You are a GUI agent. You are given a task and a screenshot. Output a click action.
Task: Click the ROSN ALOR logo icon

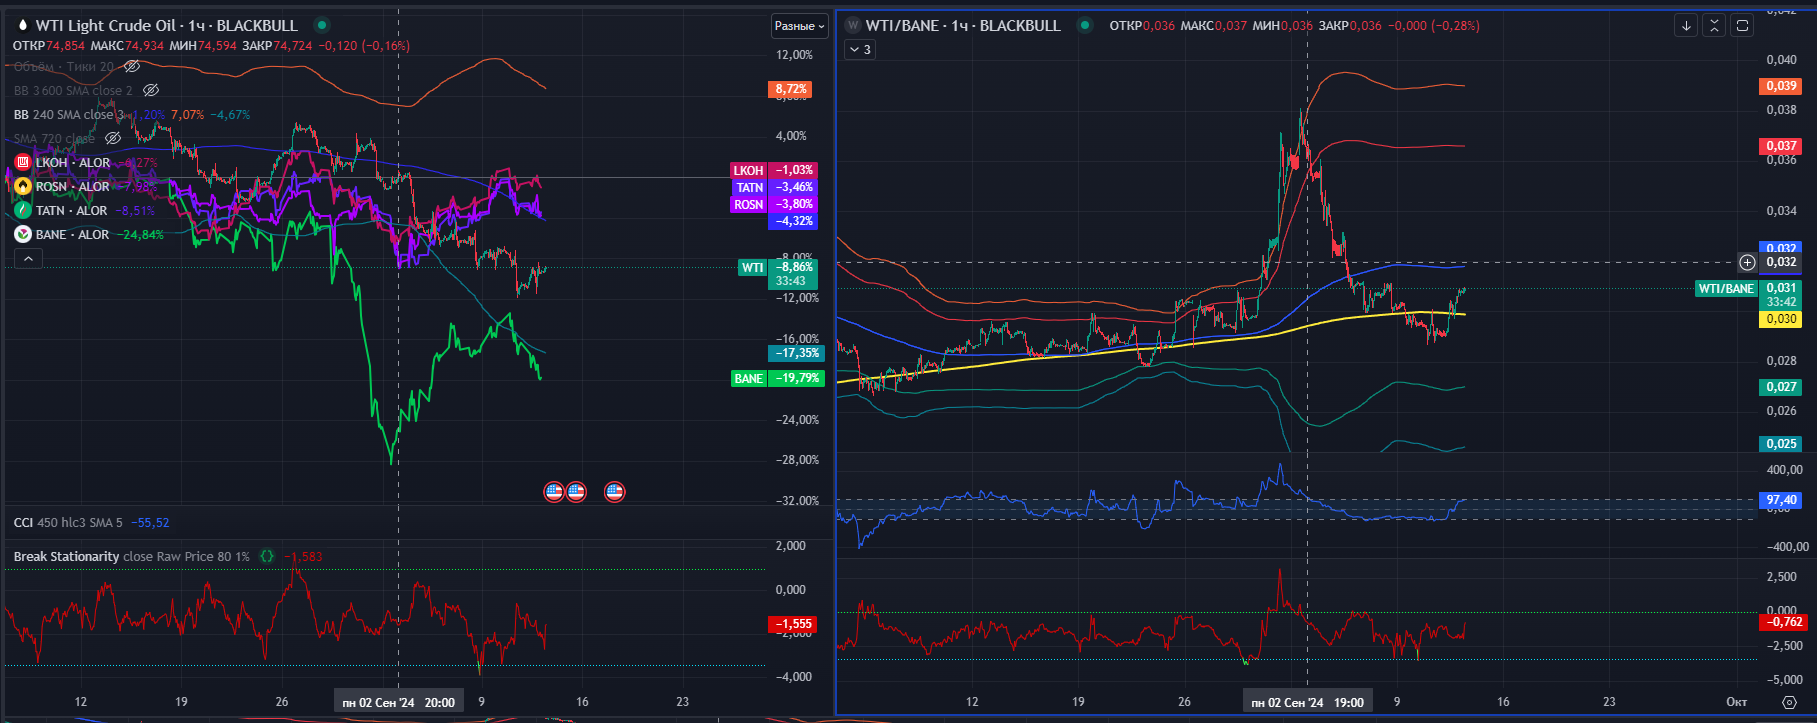(x=23, y=186)
